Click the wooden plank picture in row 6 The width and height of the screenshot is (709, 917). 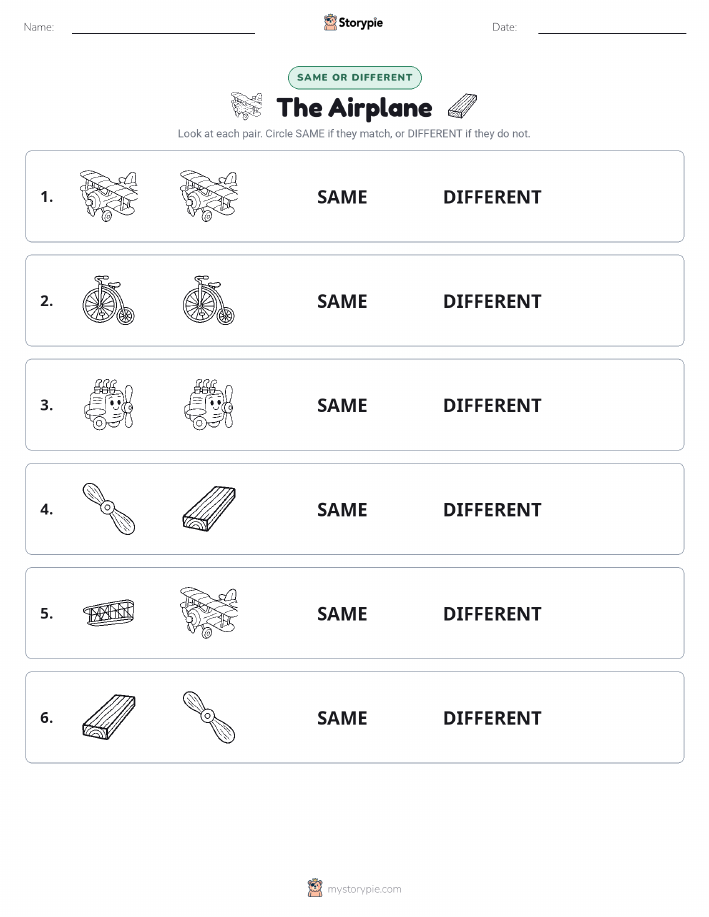[109, 717]
